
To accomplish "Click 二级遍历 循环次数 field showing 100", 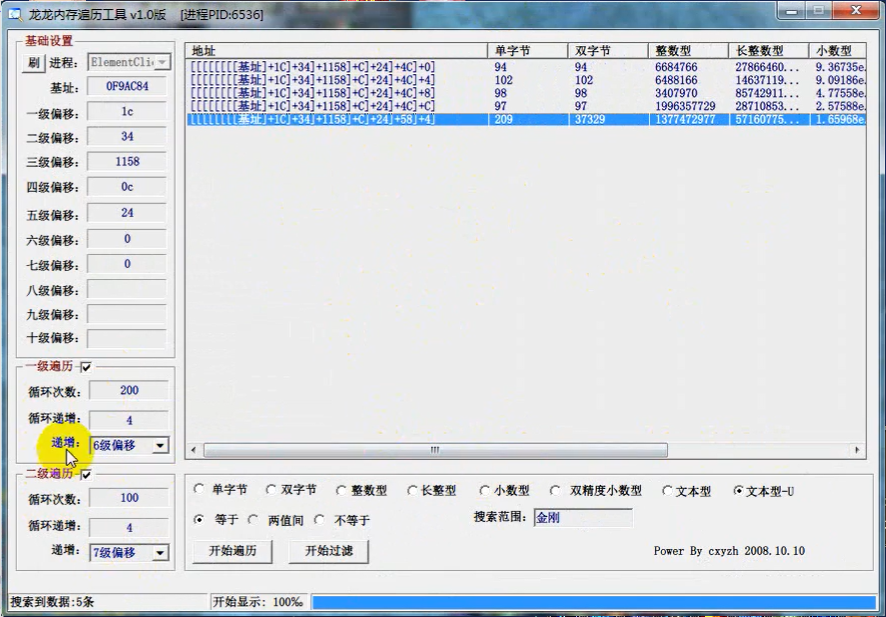I will tap(129, 498).
